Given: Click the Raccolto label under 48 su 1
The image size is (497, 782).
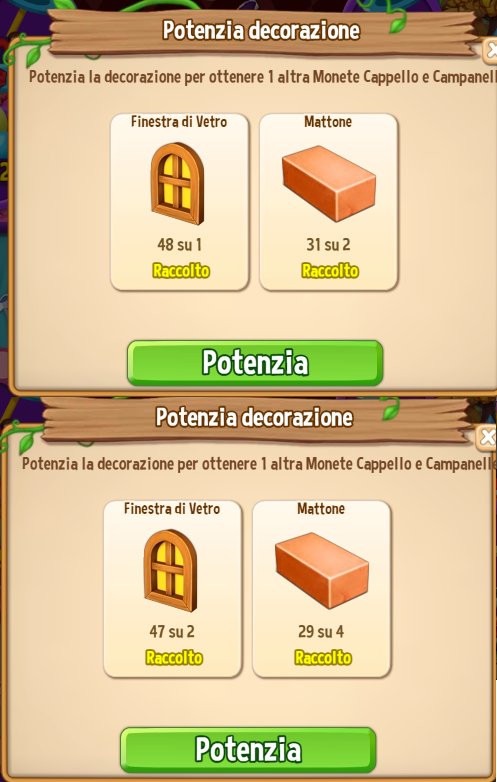Looking at the screenshot, I should click(180, 271).
